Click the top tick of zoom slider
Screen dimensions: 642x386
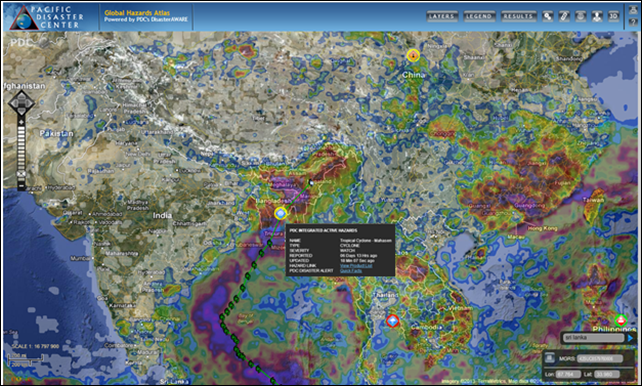(x=21, y=129)
